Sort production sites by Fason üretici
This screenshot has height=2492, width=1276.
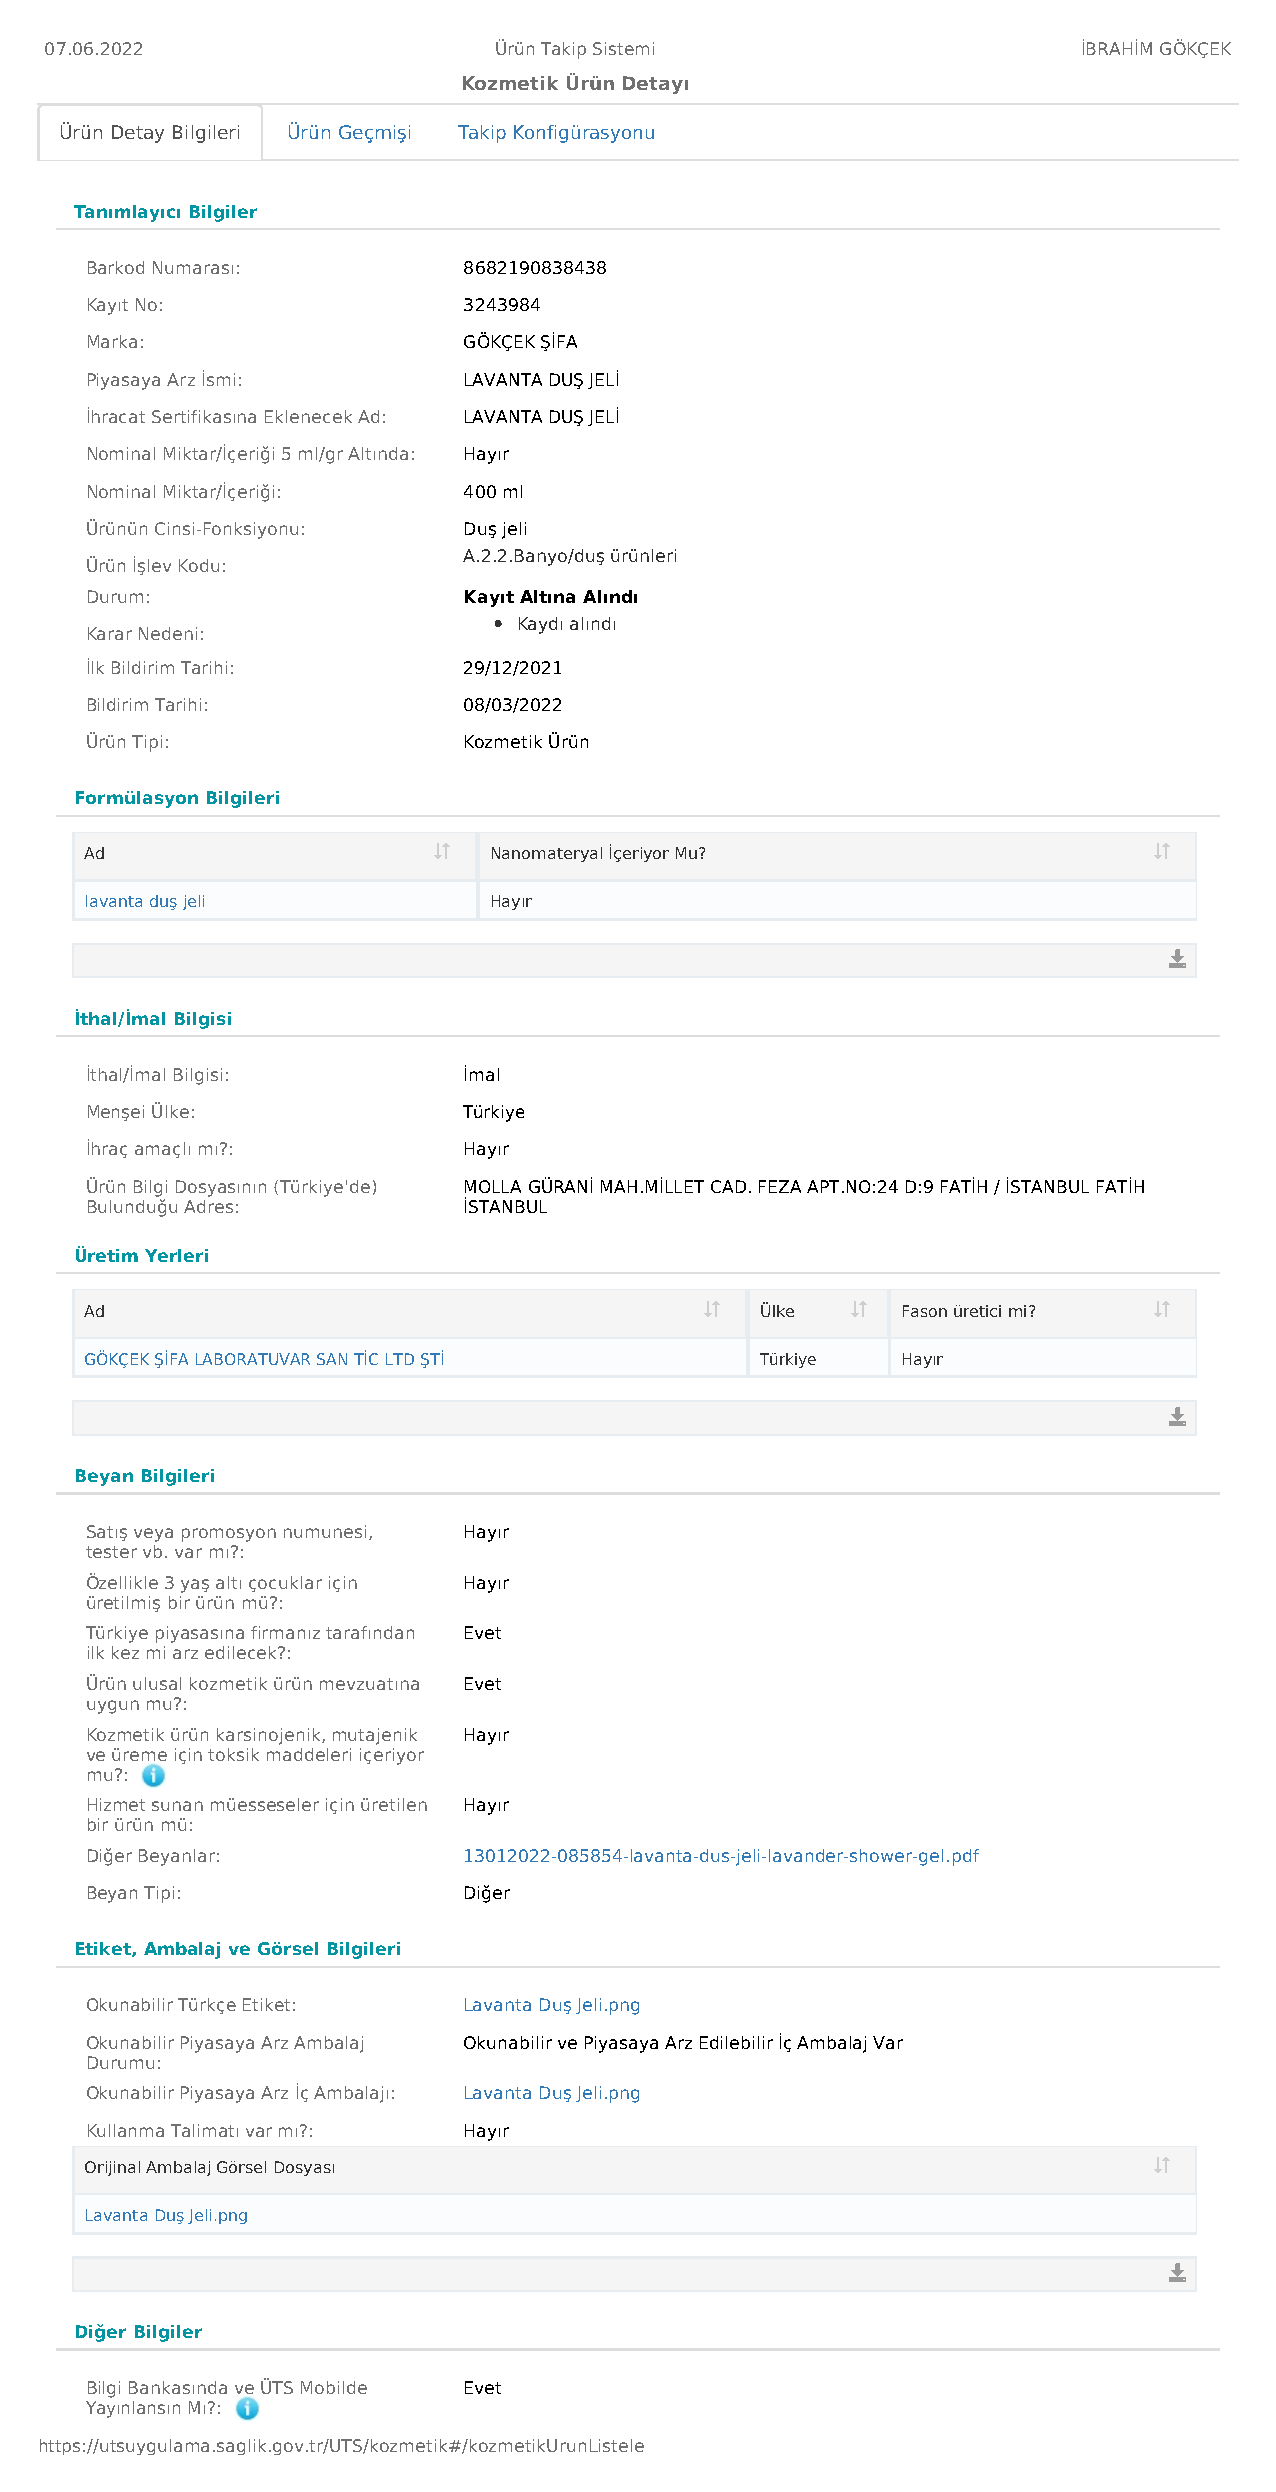point(1161,1309)
